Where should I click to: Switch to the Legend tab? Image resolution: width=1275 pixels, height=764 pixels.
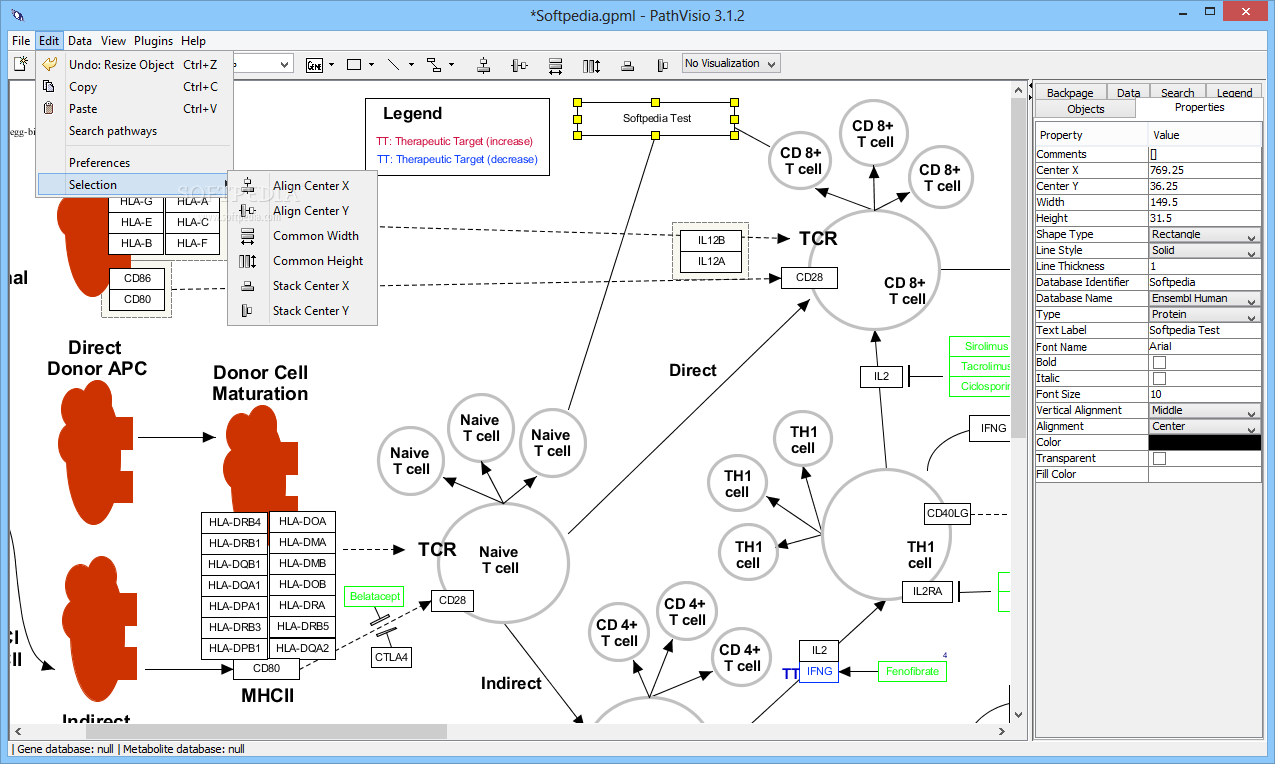[x=1234, y=93]
